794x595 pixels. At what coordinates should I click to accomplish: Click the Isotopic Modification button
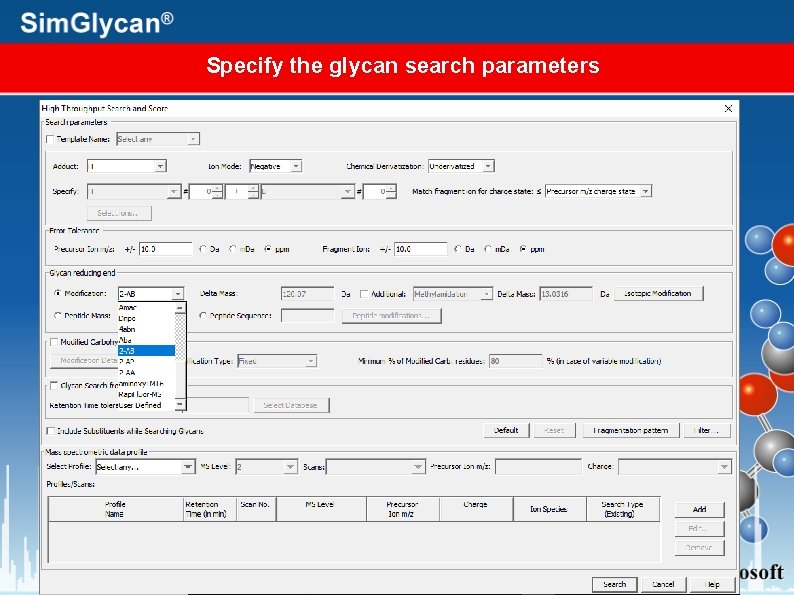tap(658, 294)
